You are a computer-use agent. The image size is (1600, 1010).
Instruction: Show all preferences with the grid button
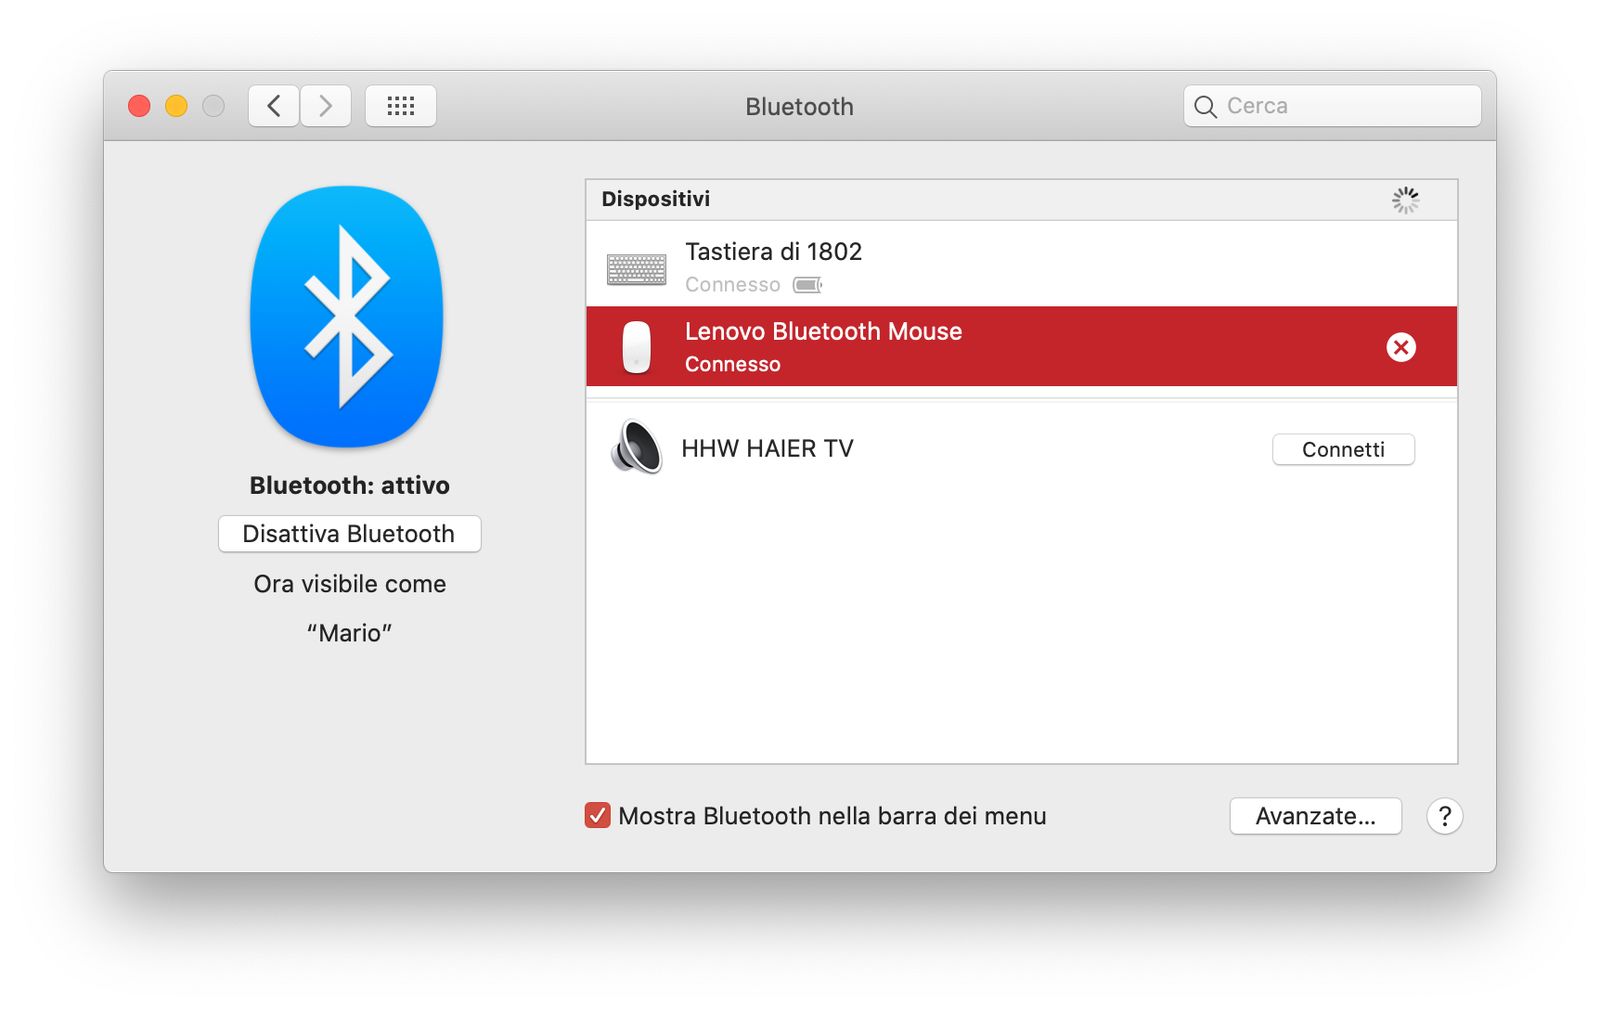400,106
